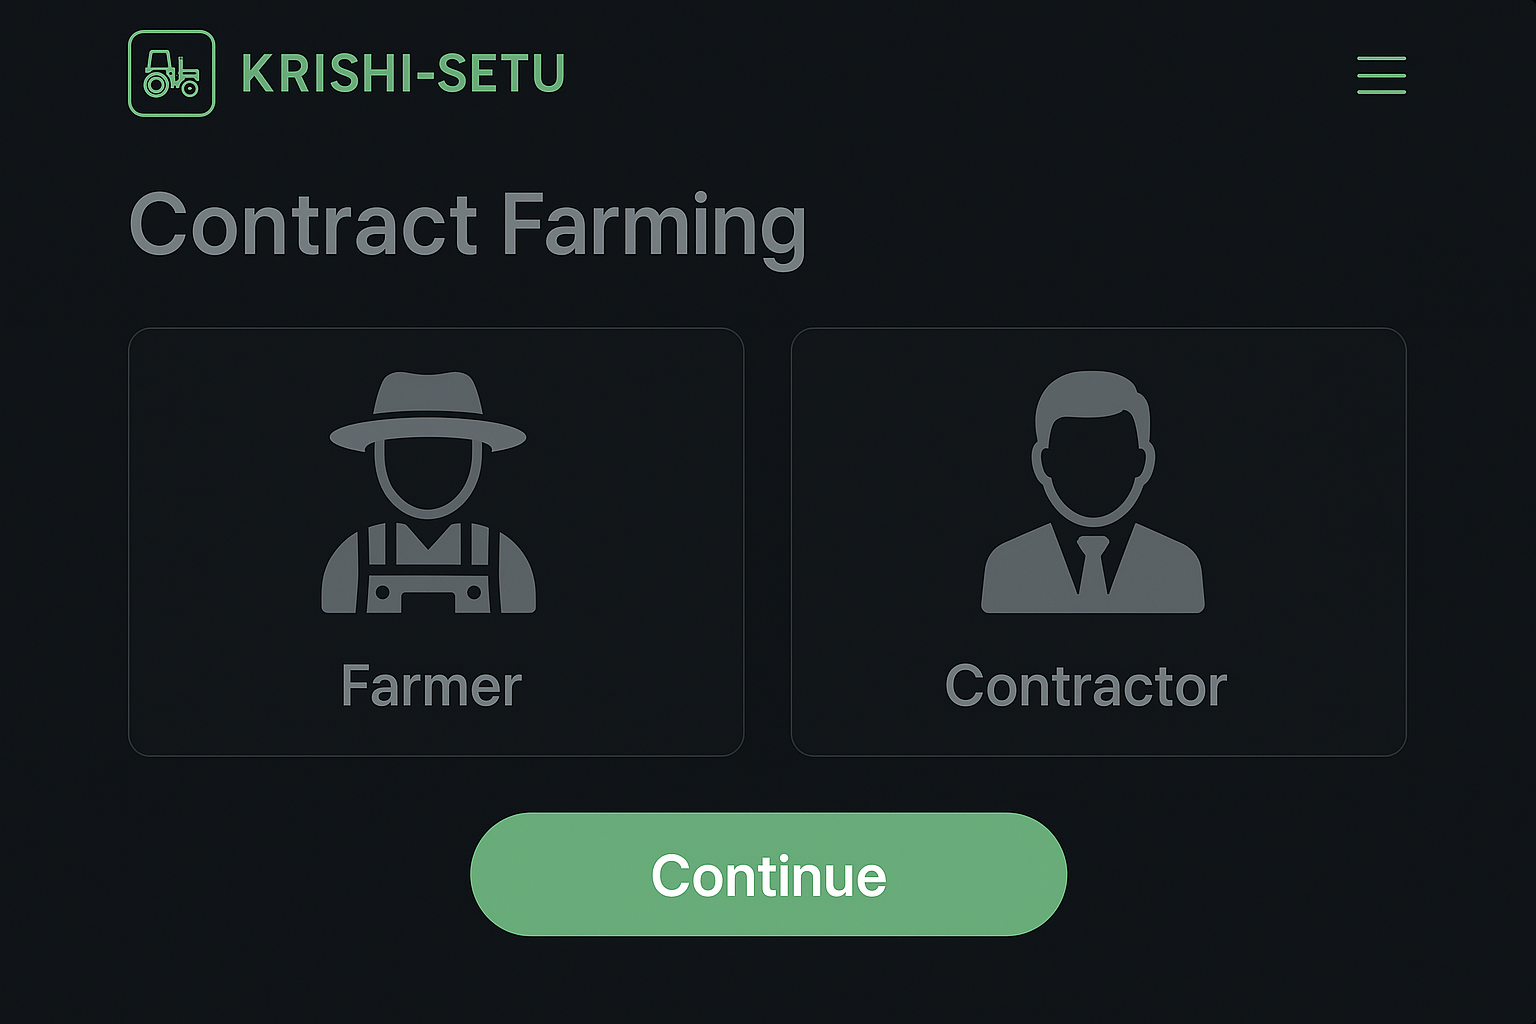The image size is (1536, 1024).
Task: Tap the bottom bar of the hamburger icon
Action: [1381, 92]
